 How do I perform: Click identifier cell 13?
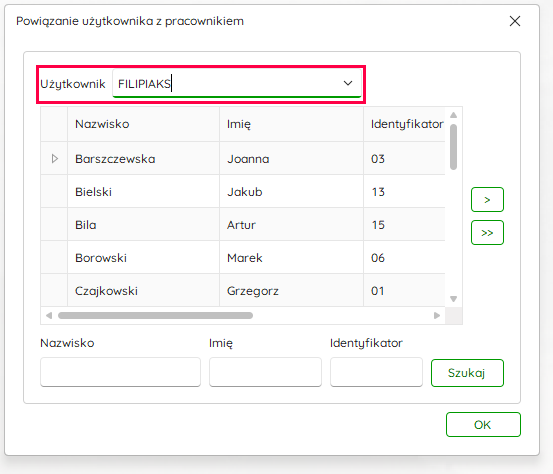click(x=404, y=192)
